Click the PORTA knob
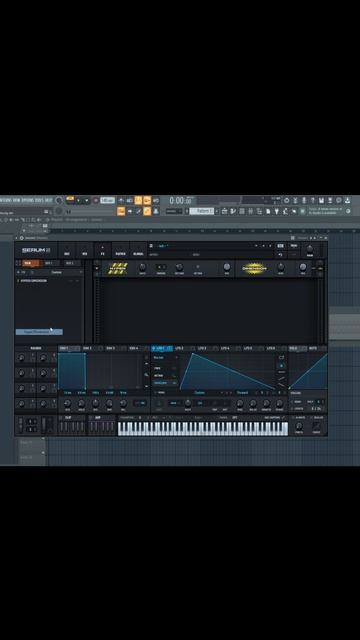This screenshot has height=640, width=360. click(x=299, y=426)
